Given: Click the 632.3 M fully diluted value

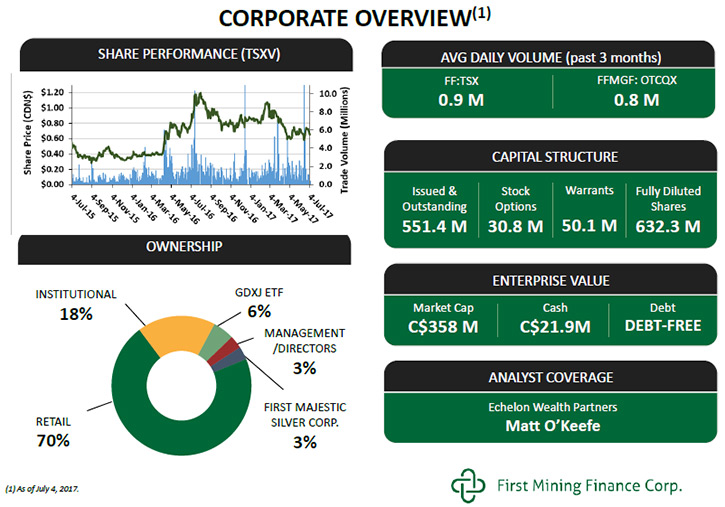Looking at the screenshot, I should (x=668, y=226).
